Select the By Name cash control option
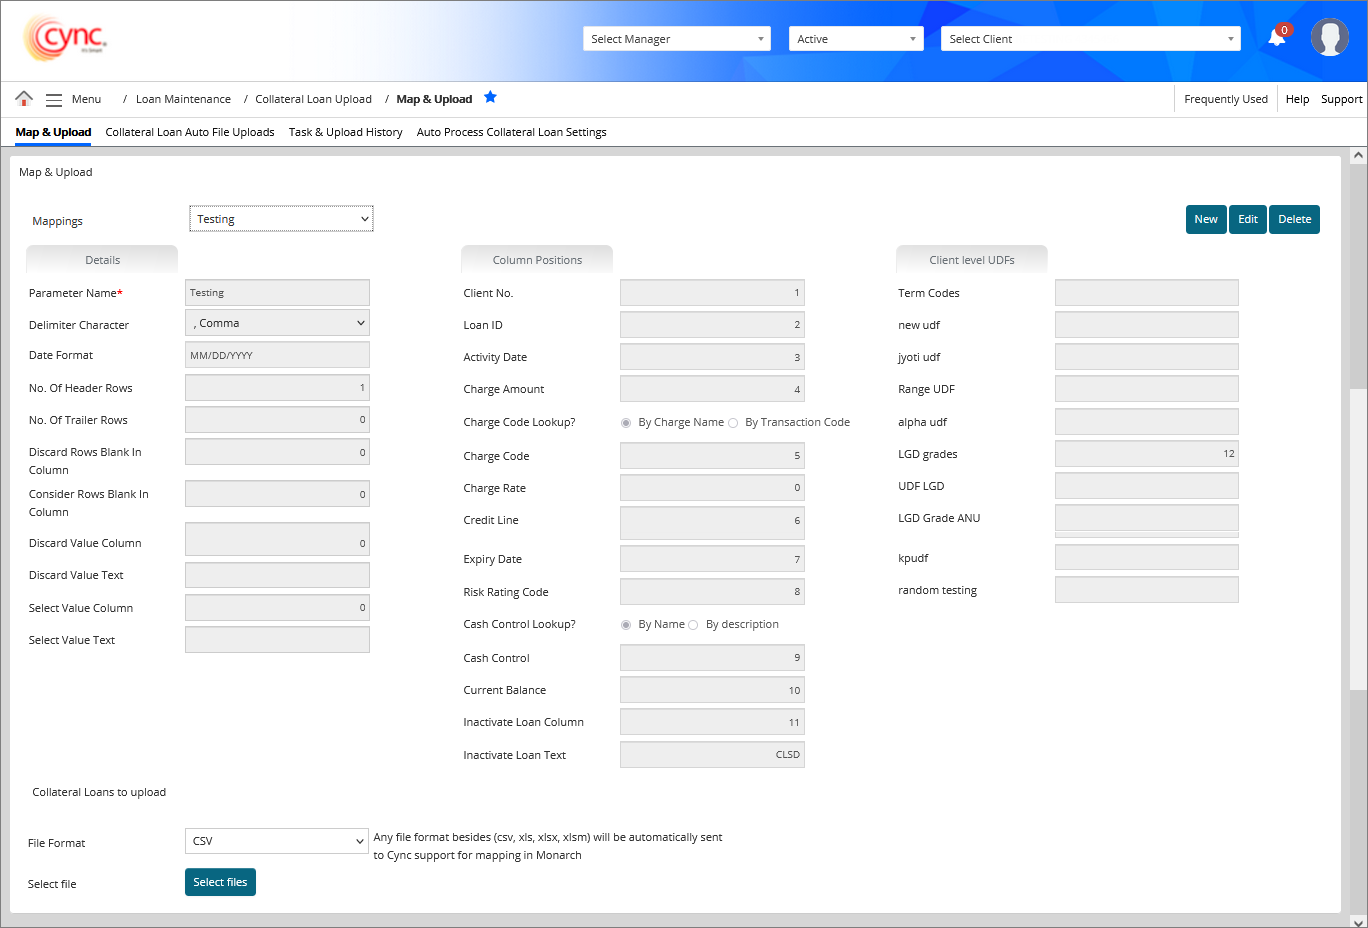The height and width of the screenshot is (928, 1368). pyautogui.click(x=626, y=625)
